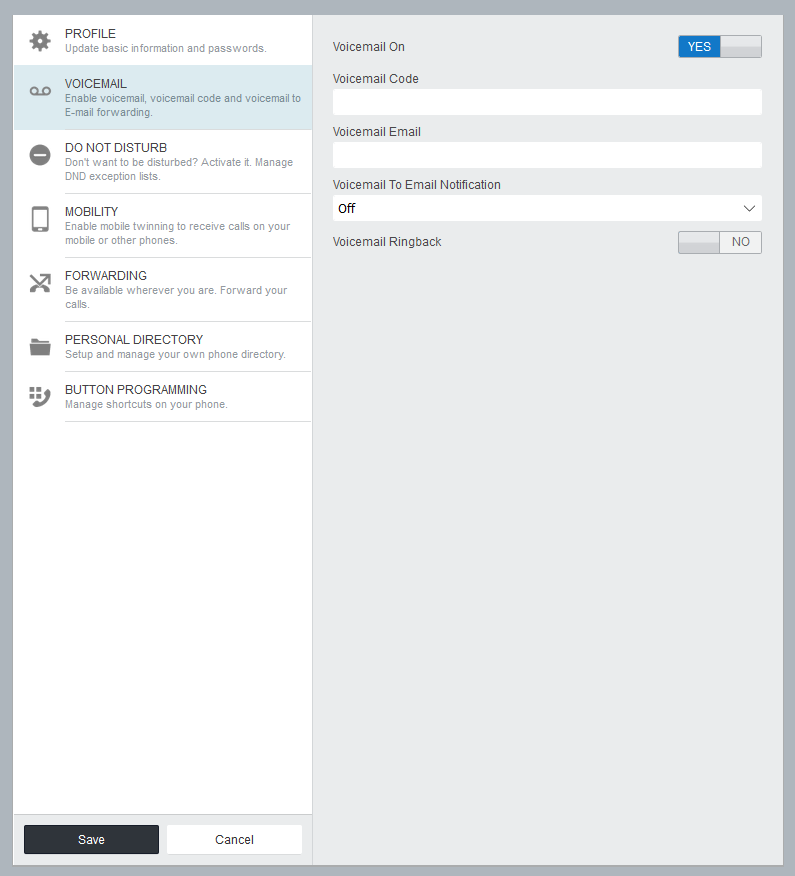
Task: Focus the Voicemail Code input field
Action: (547, 102)
